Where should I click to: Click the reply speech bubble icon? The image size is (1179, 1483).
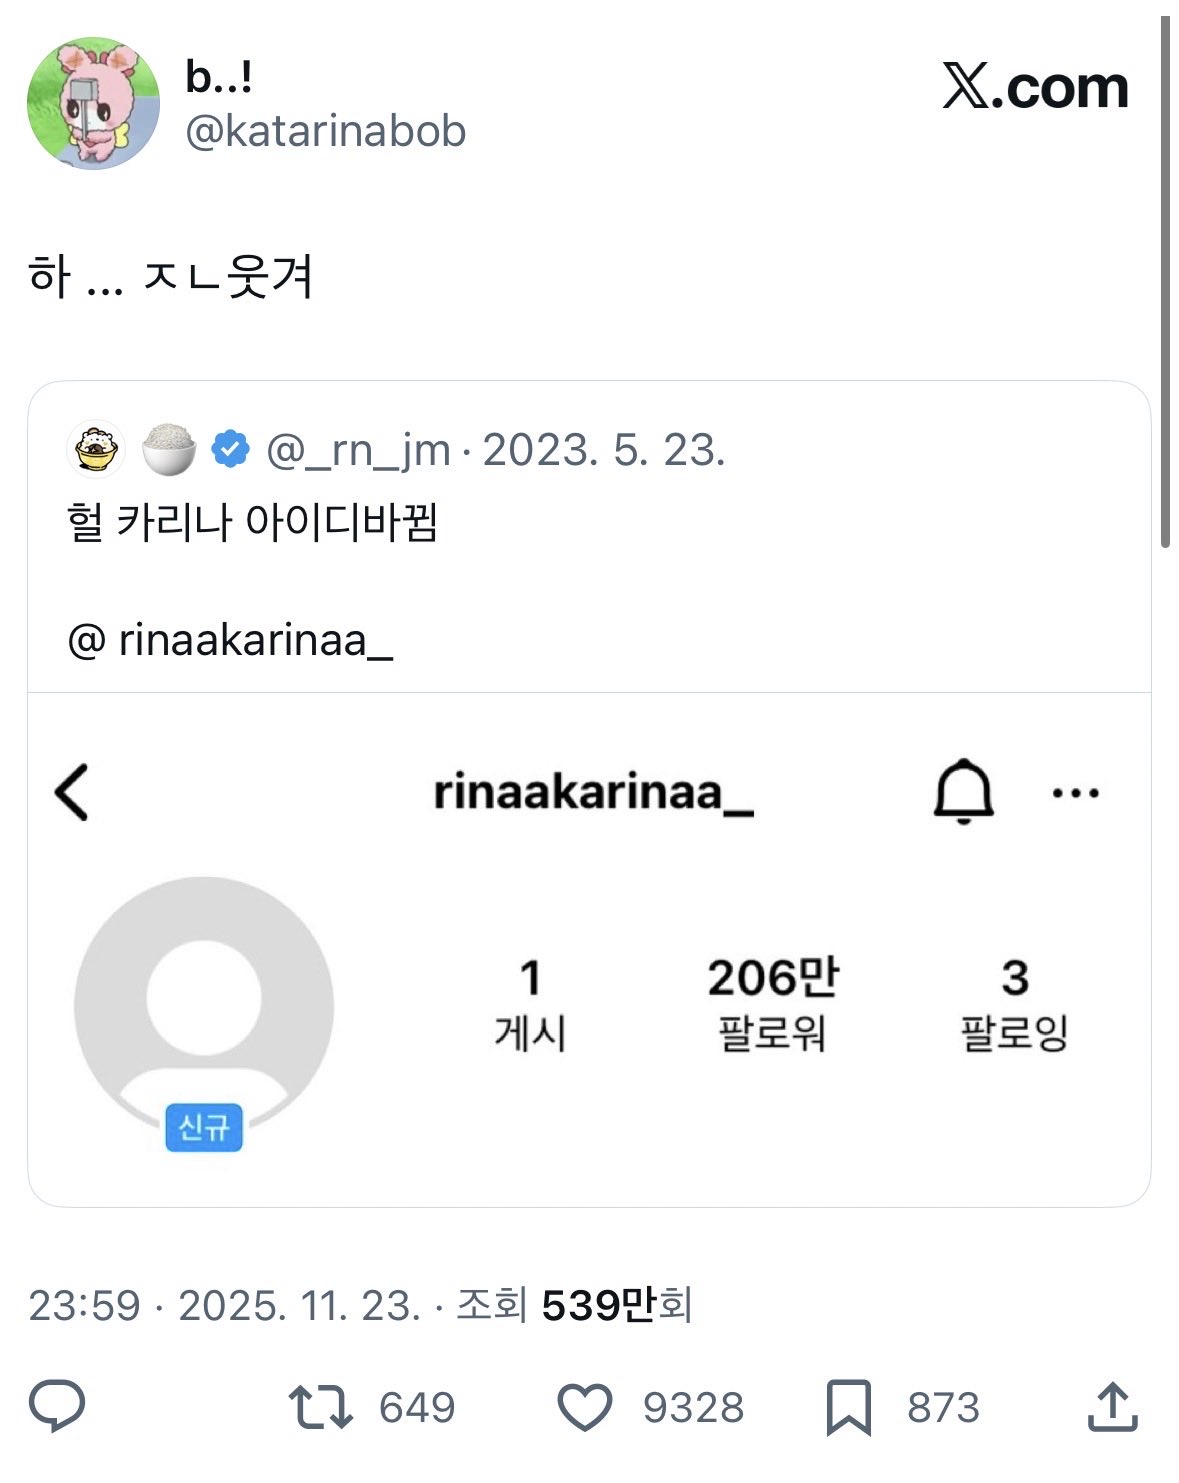pyautogui.click(x=57, y=1406)
